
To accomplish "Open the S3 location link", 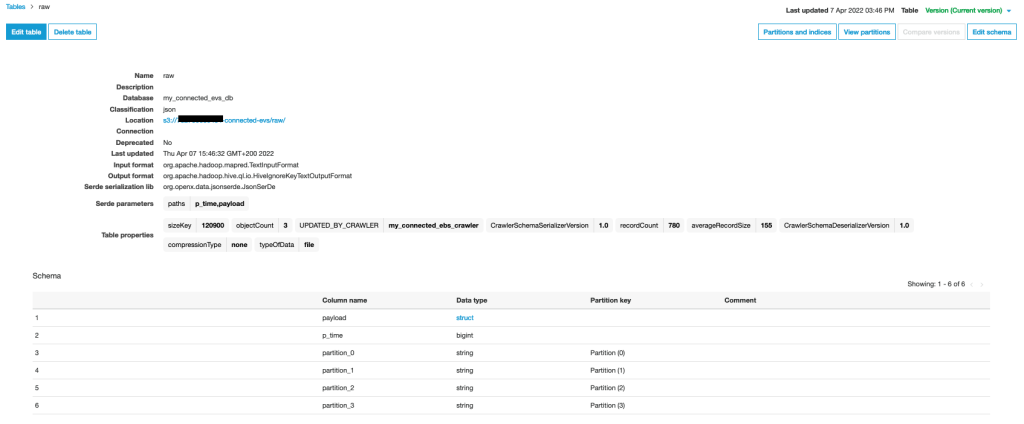I will (x=224, y=120).
